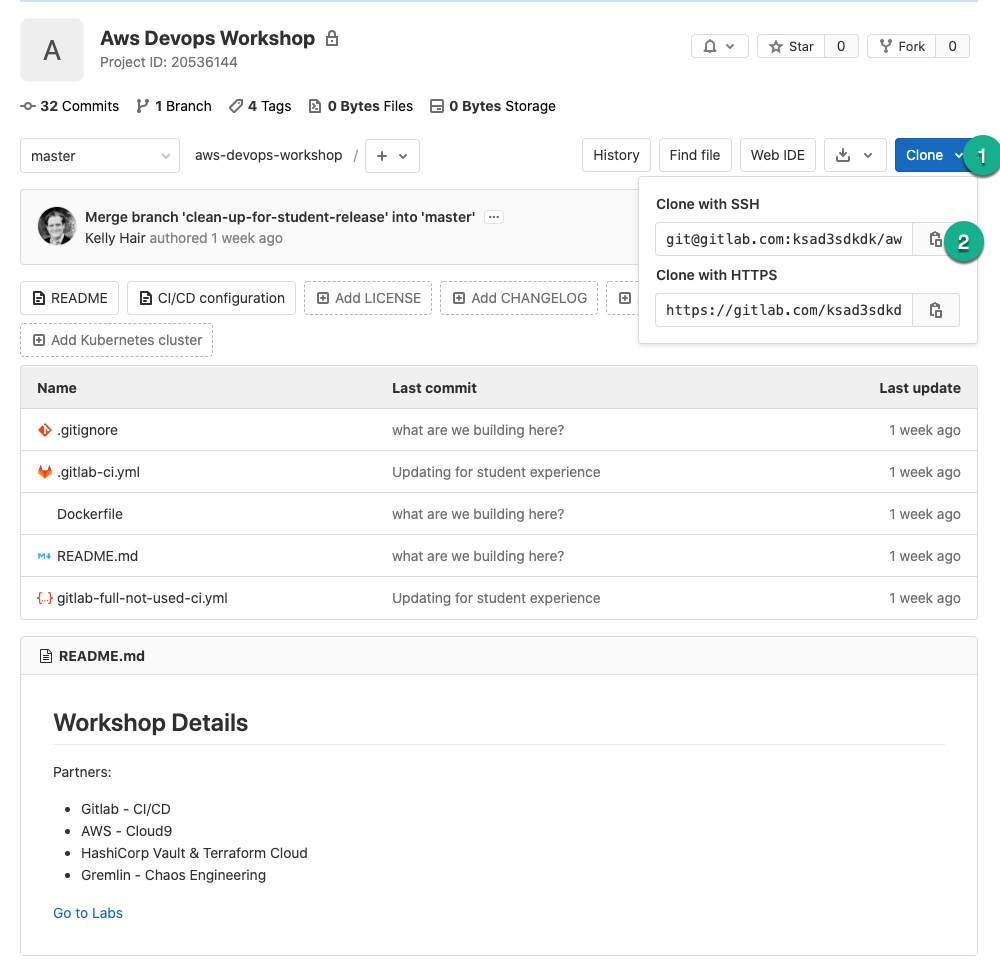Open Kelly Hair author link
The image size is (1000, 976).
(115, 238)
